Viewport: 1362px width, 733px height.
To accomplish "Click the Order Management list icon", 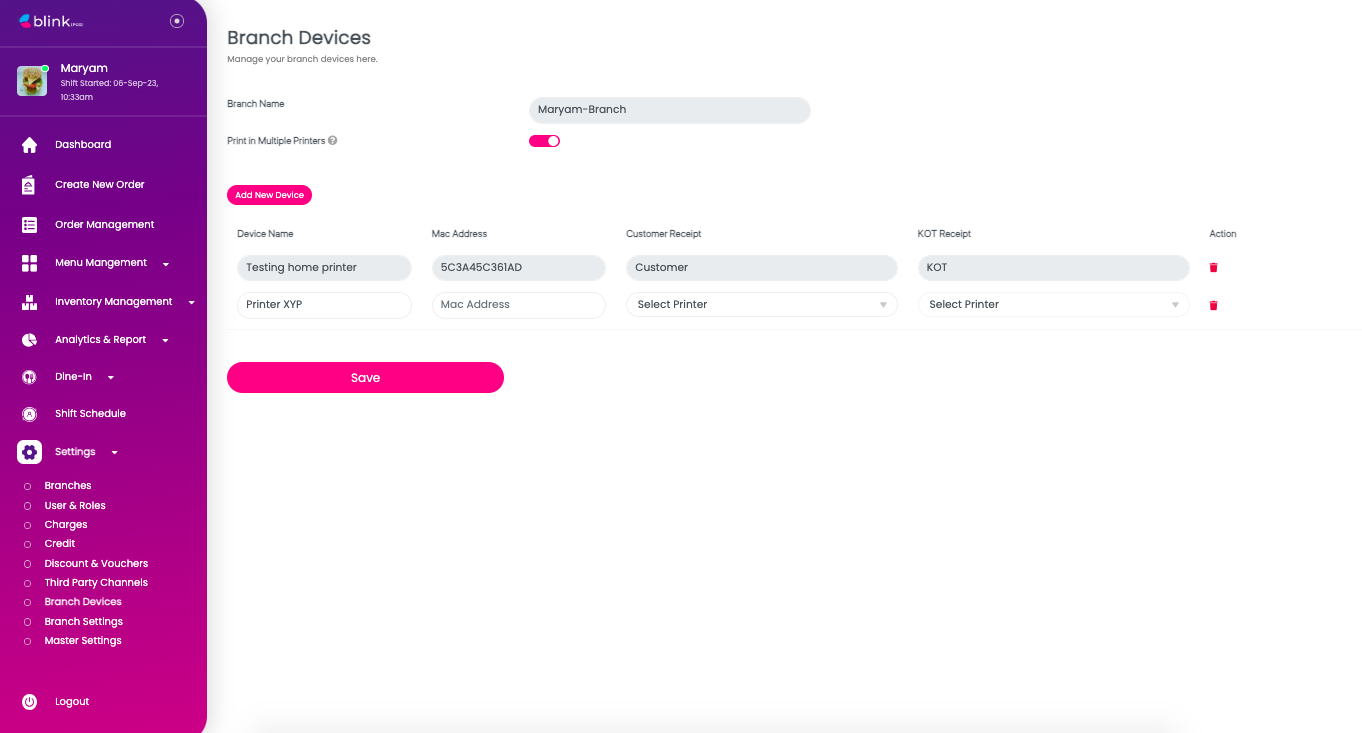I will coord(29,225).
